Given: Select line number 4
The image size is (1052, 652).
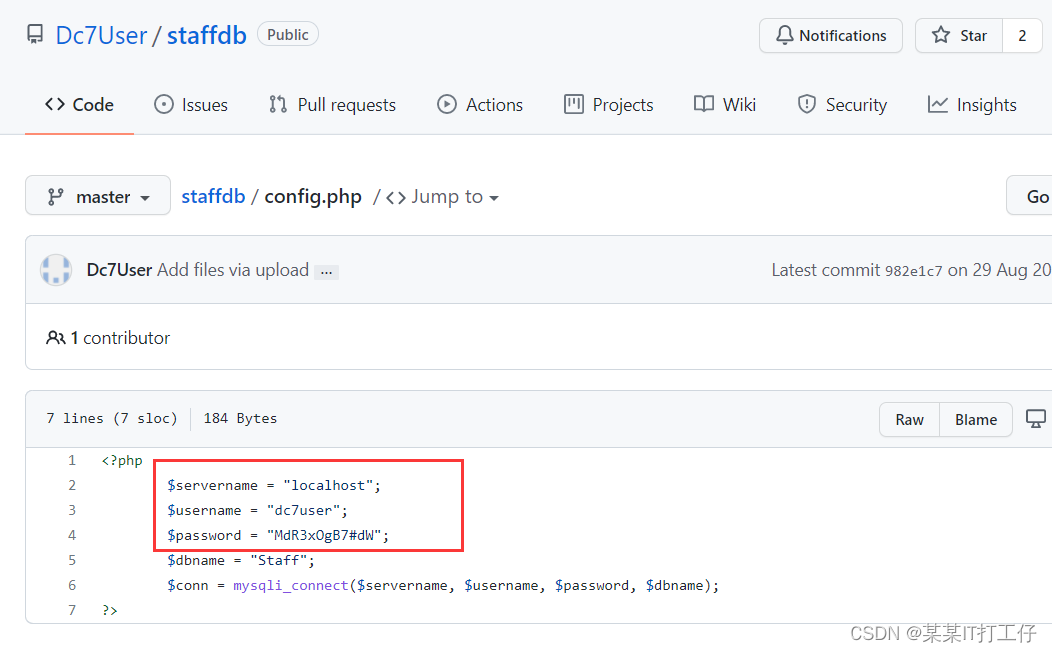Looking at the screenshot, I should [72, 535].
